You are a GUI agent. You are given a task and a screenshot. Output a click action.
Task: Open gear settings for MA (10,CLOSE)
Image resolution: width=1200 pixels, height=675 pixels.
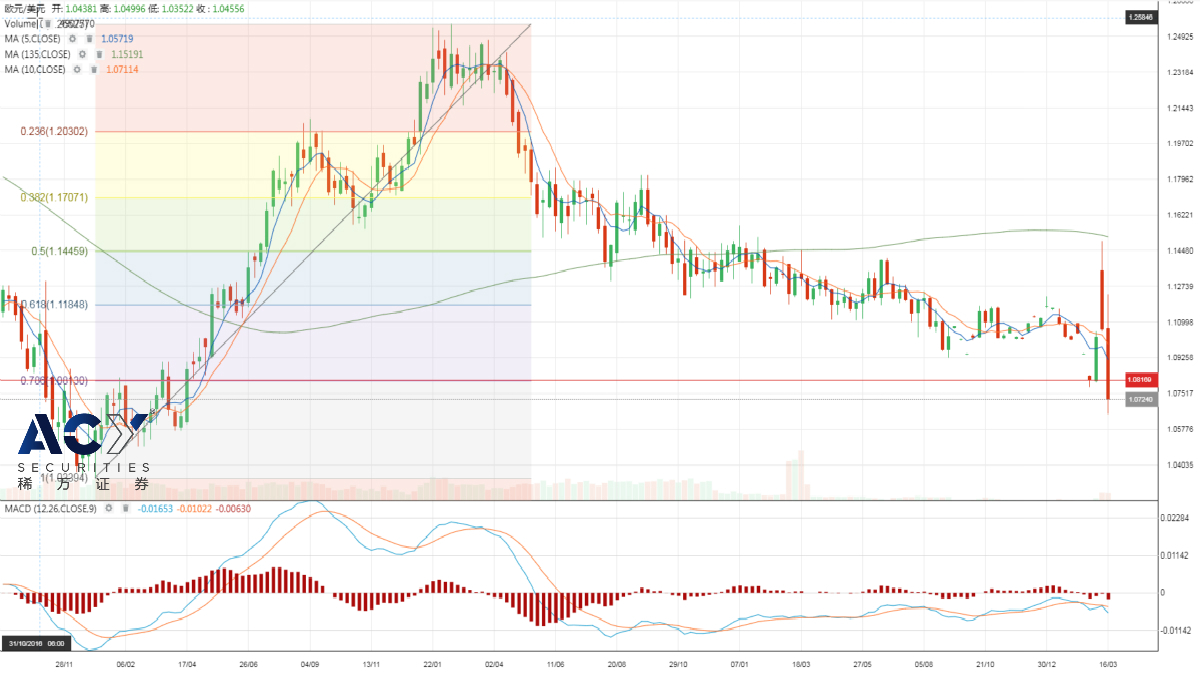76,70
